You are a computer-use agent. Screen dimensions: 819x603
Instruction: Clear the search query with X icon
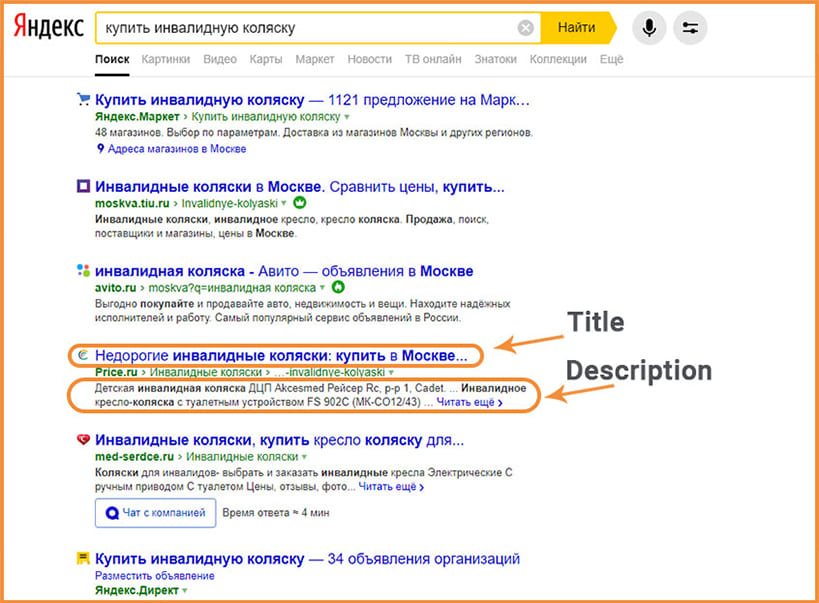coord(525,28)
